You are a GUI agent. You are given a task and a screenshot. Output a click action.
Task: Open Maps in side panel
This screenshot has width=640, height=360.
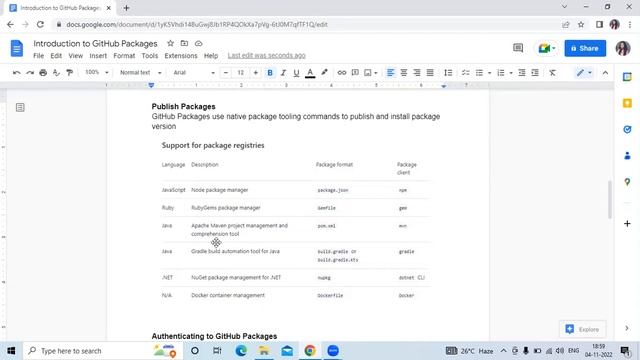(x=627, y=182)
